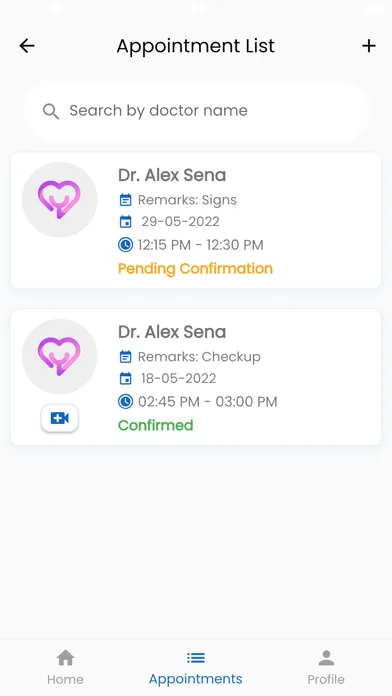Go back using the left arrow icon
Image resolution: width=392 pixels, height=696 pixels.
click(27, 46)
